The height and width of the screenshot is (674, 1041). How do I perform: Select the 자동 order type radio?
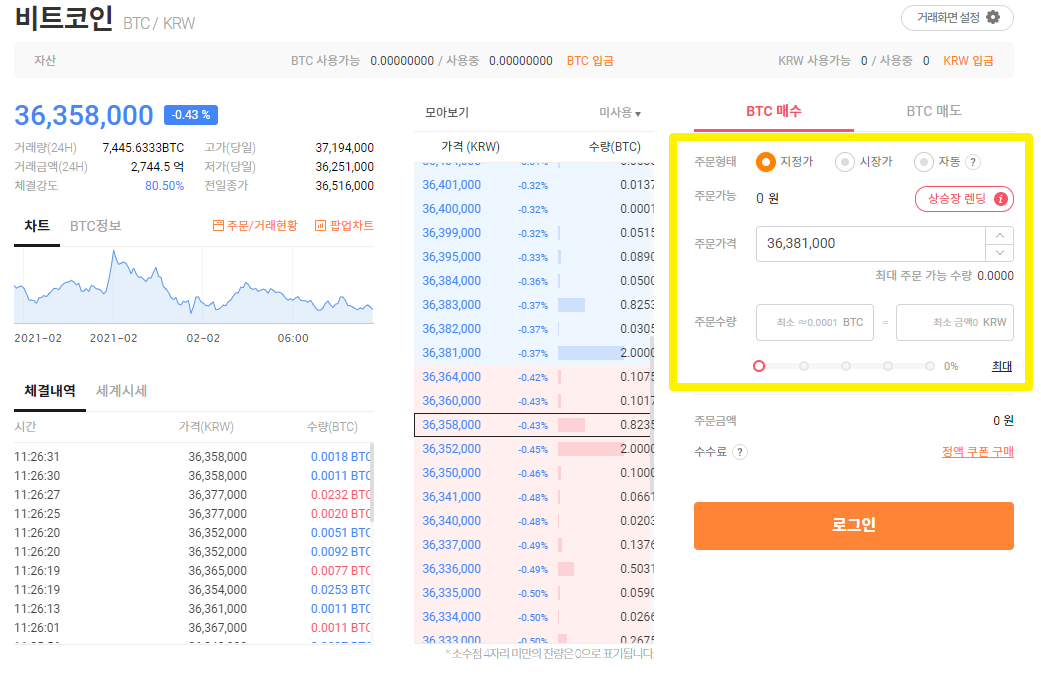click(x=923, y=162)
